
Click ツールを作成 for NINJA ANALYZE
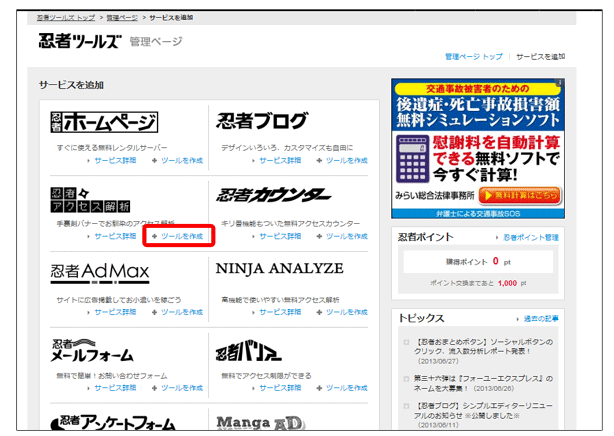347,312
